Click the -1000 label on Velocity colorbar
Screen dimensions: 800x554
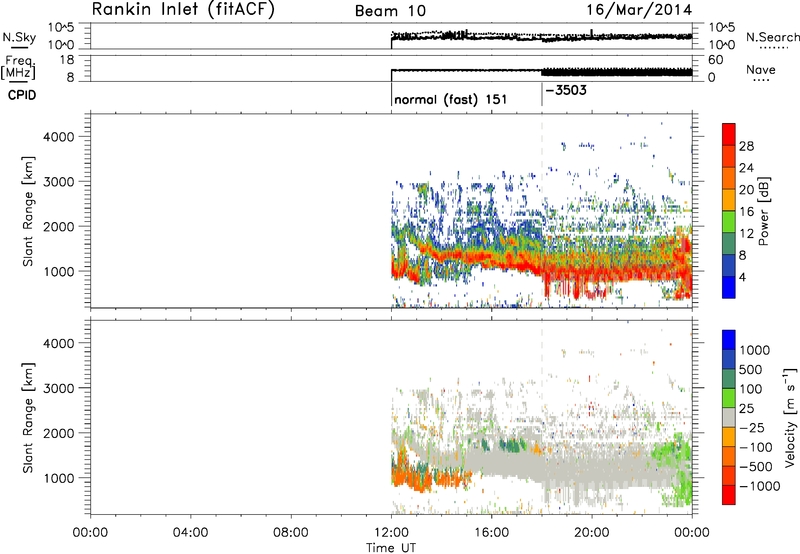point(760,486)
